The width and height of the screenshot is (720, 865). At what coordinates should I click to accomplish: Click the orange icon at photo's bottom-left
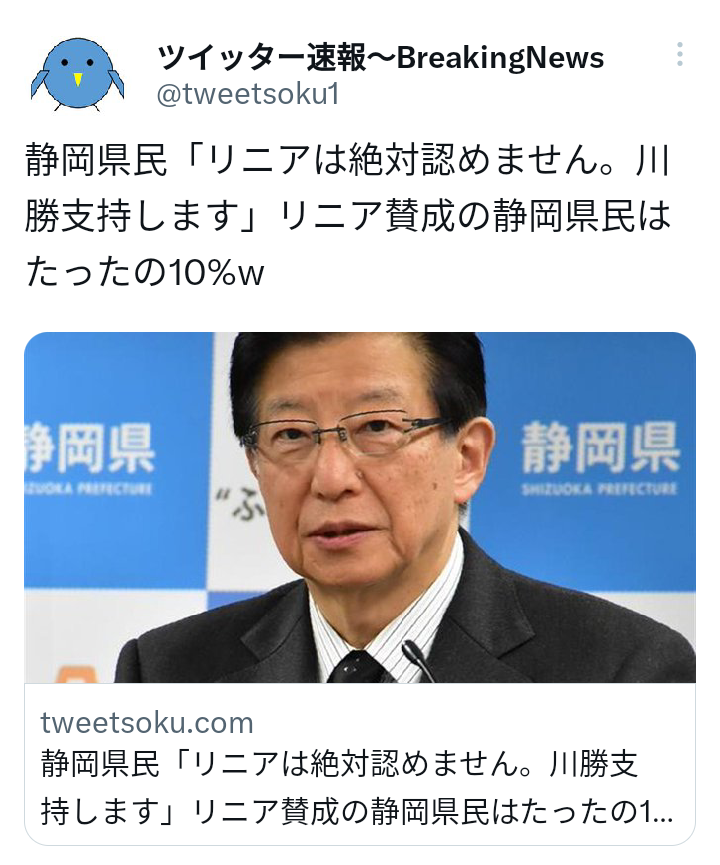coord(77,675)
